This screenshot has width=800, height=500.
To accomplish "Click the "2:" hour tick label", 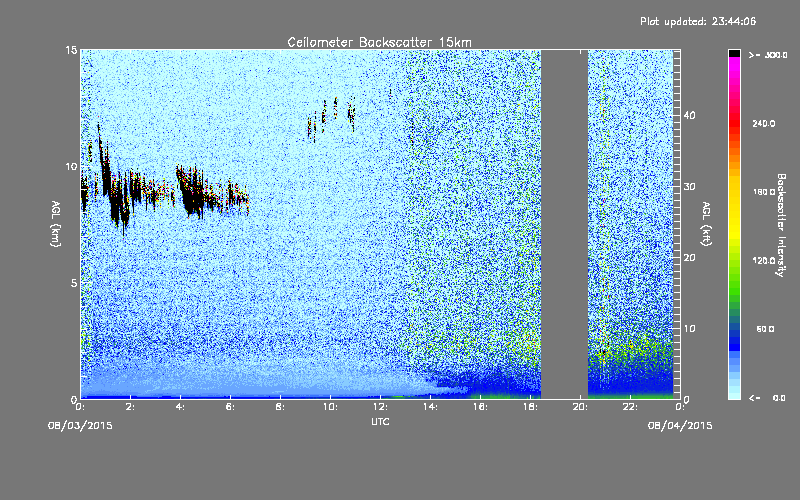I will (x=131, y=407).
